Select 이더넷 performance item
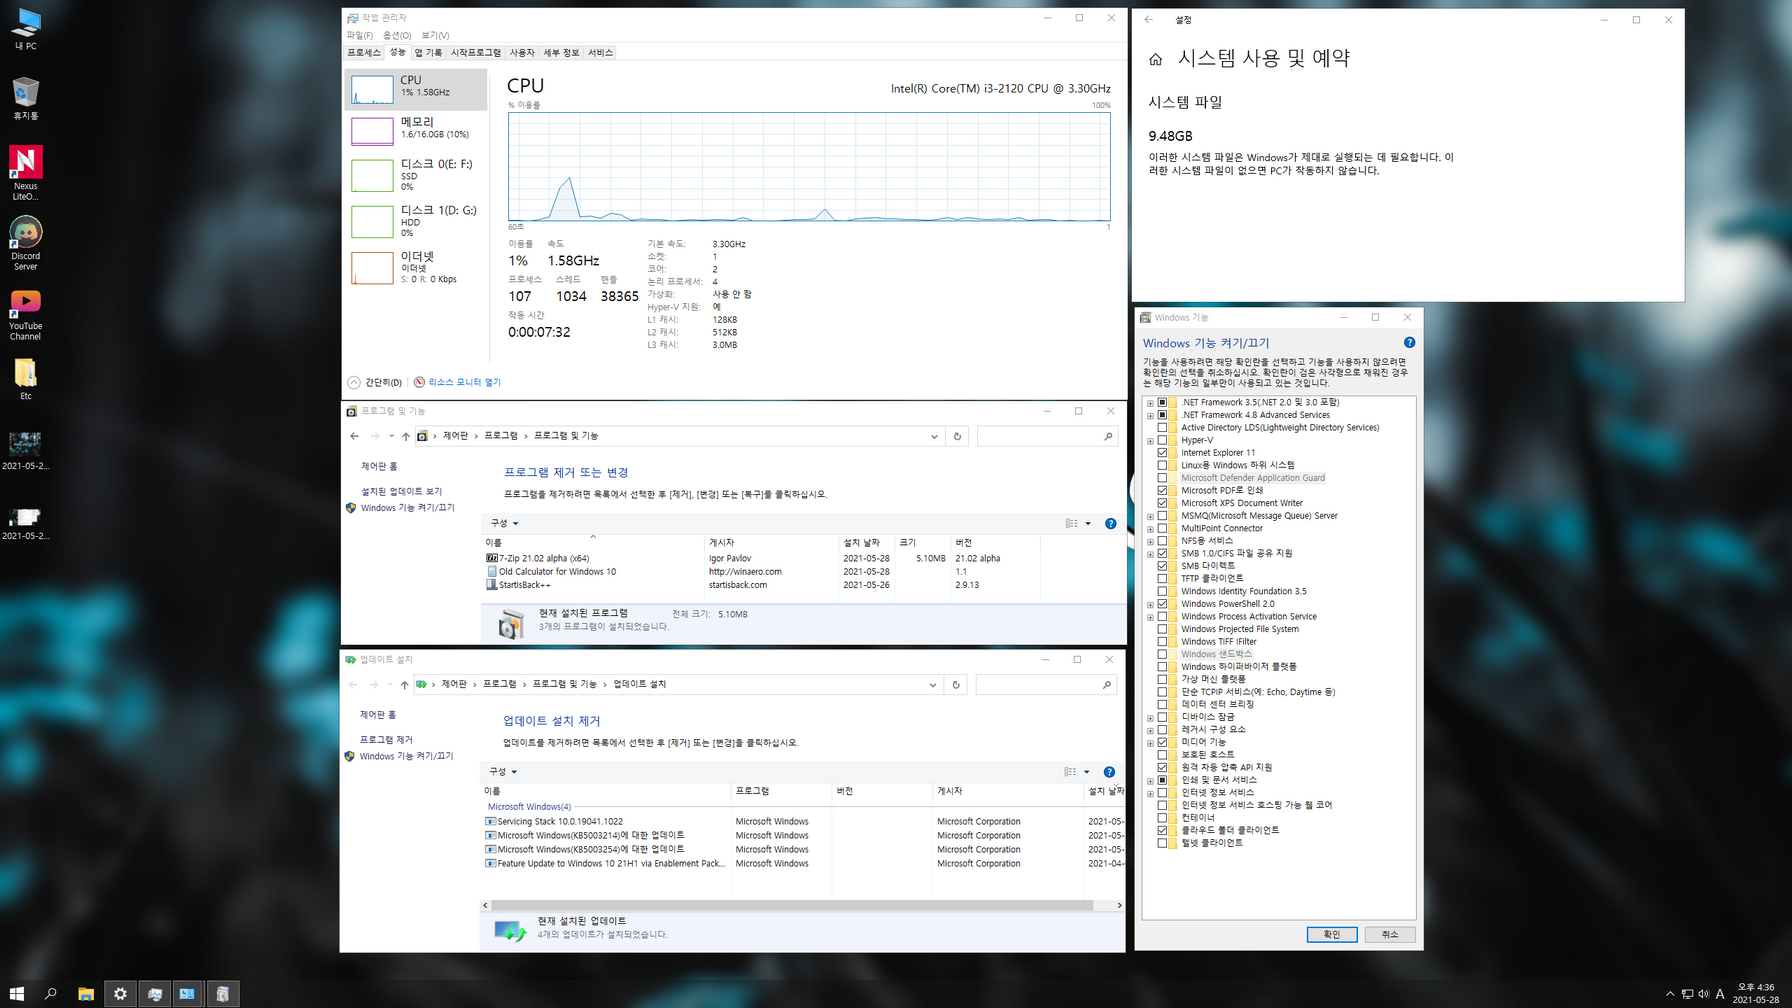The image size is (1792, 1008). point(415,267)
